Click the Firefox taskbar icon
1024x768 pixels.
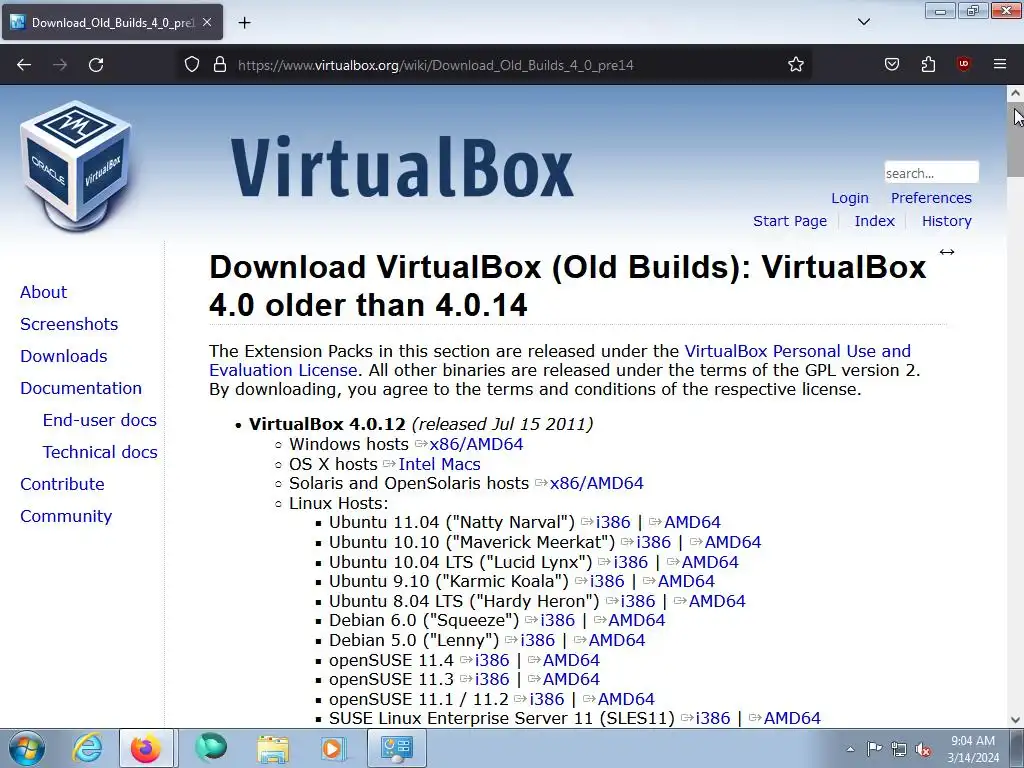[x=146, y=748]
